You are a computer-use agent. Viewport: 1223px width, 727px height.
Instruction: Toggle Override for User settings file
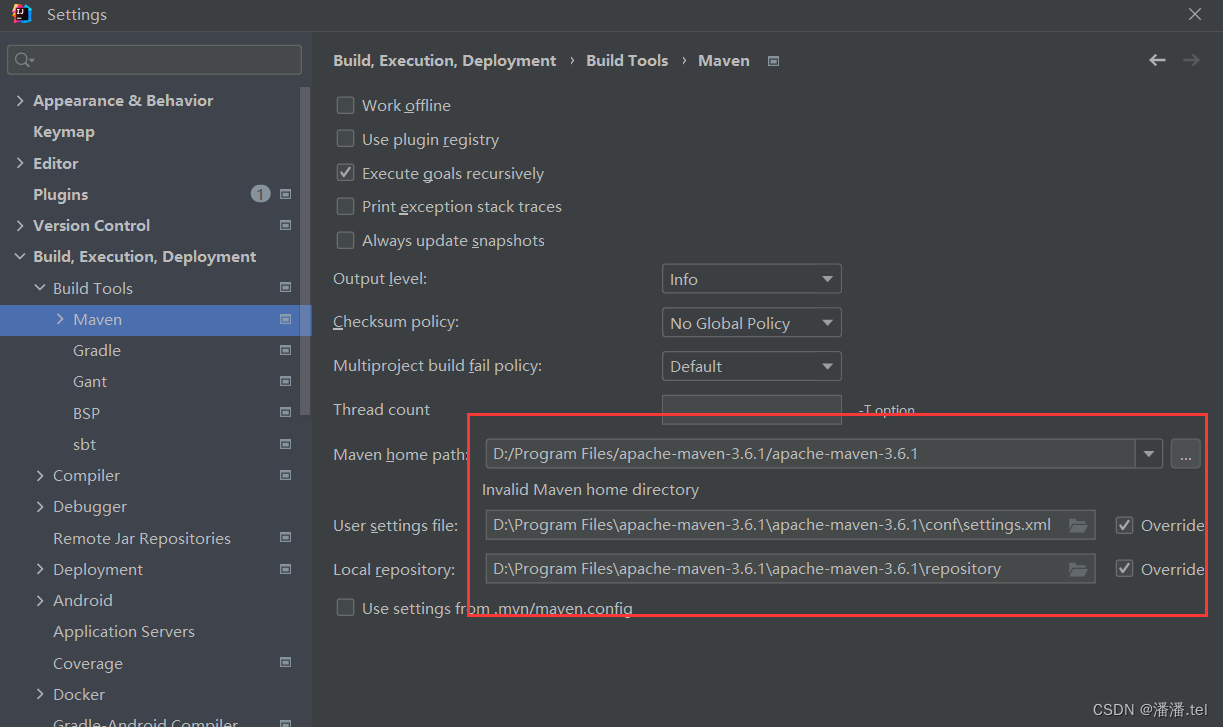(x=1124, y=525)
